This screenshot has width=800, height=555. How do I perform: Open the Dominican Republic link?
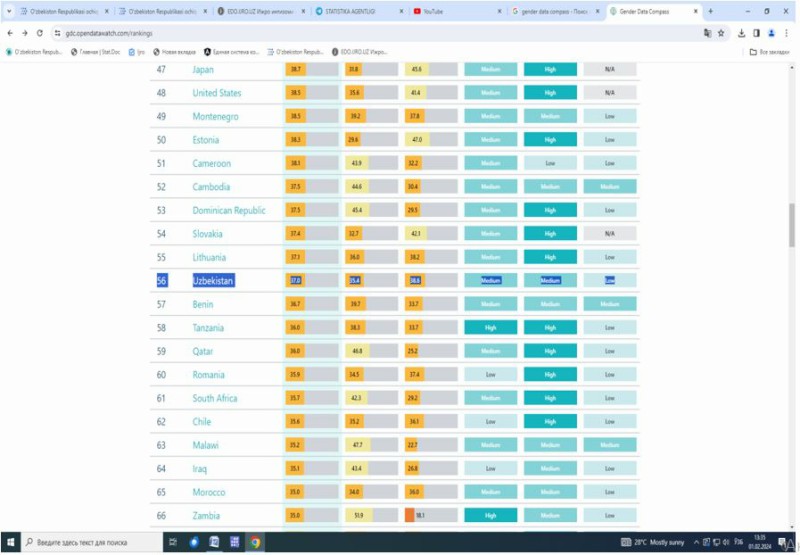(x=229, y=211)
